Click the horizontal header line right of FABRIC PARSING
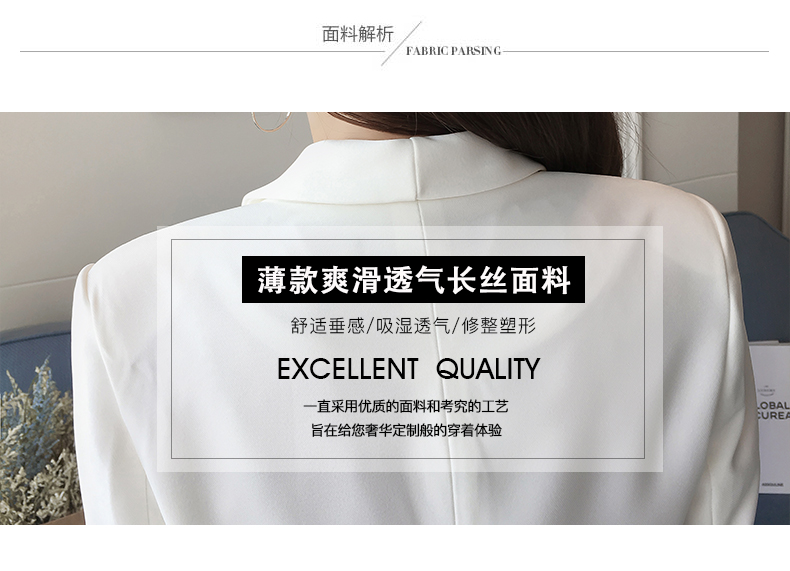 tap(635, 51)
